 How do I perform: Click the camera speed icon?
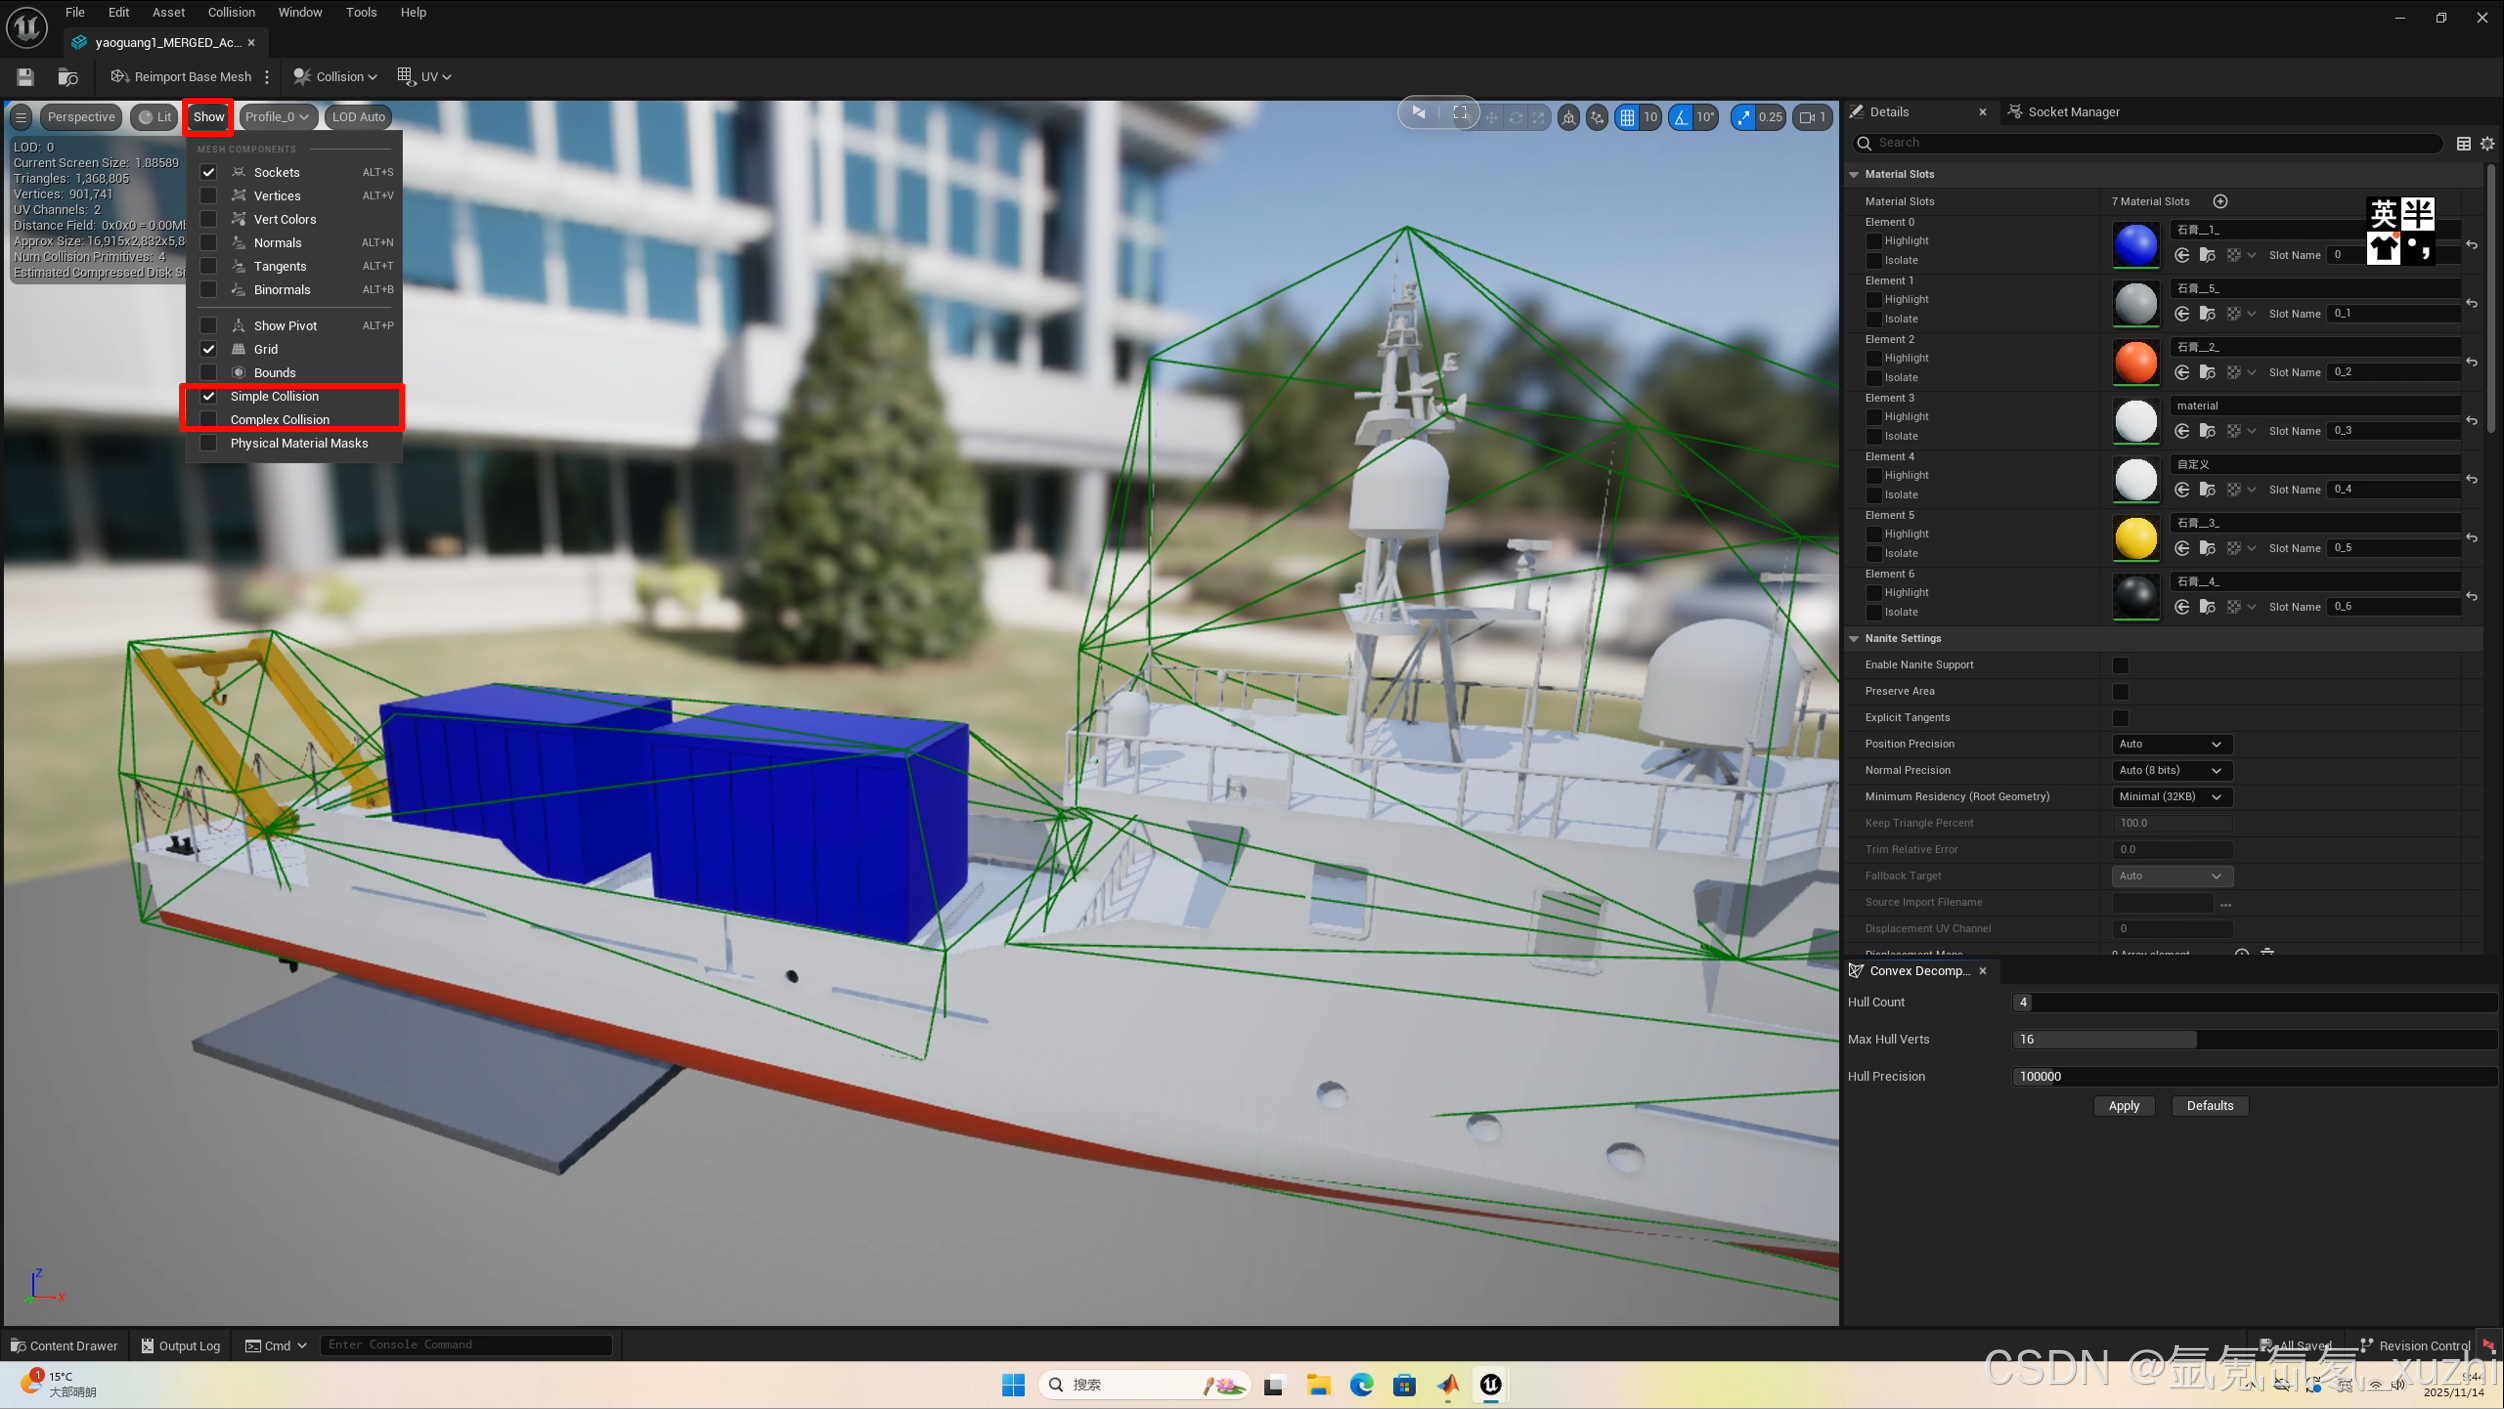tap(1806, 117)
